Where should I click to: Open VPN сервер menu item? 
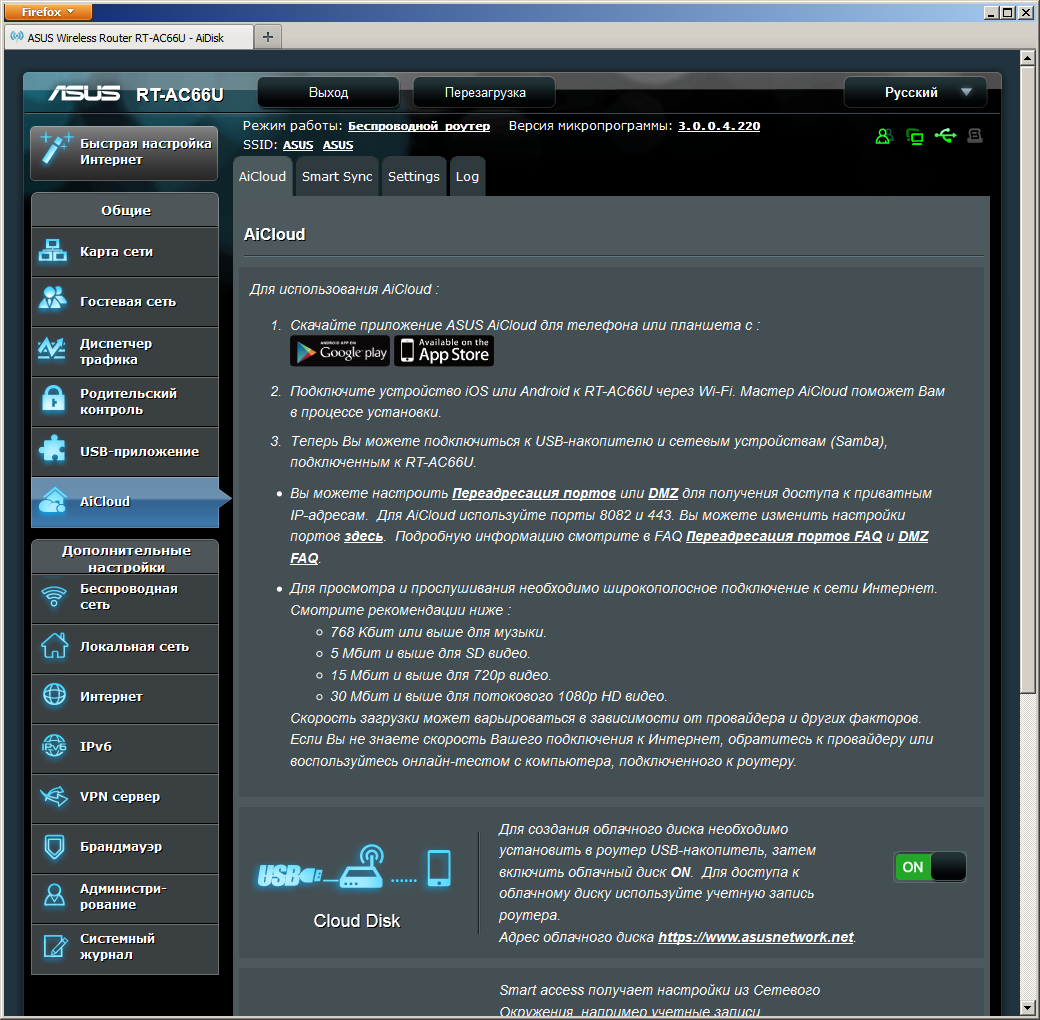coord(125,797)
